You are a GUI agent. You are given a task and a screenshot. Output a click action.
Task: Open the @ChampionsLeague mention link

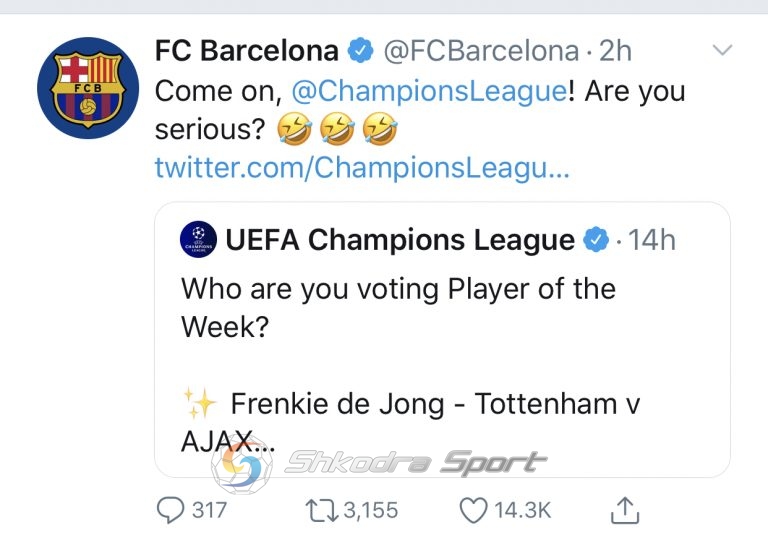[x=430, y=91]
